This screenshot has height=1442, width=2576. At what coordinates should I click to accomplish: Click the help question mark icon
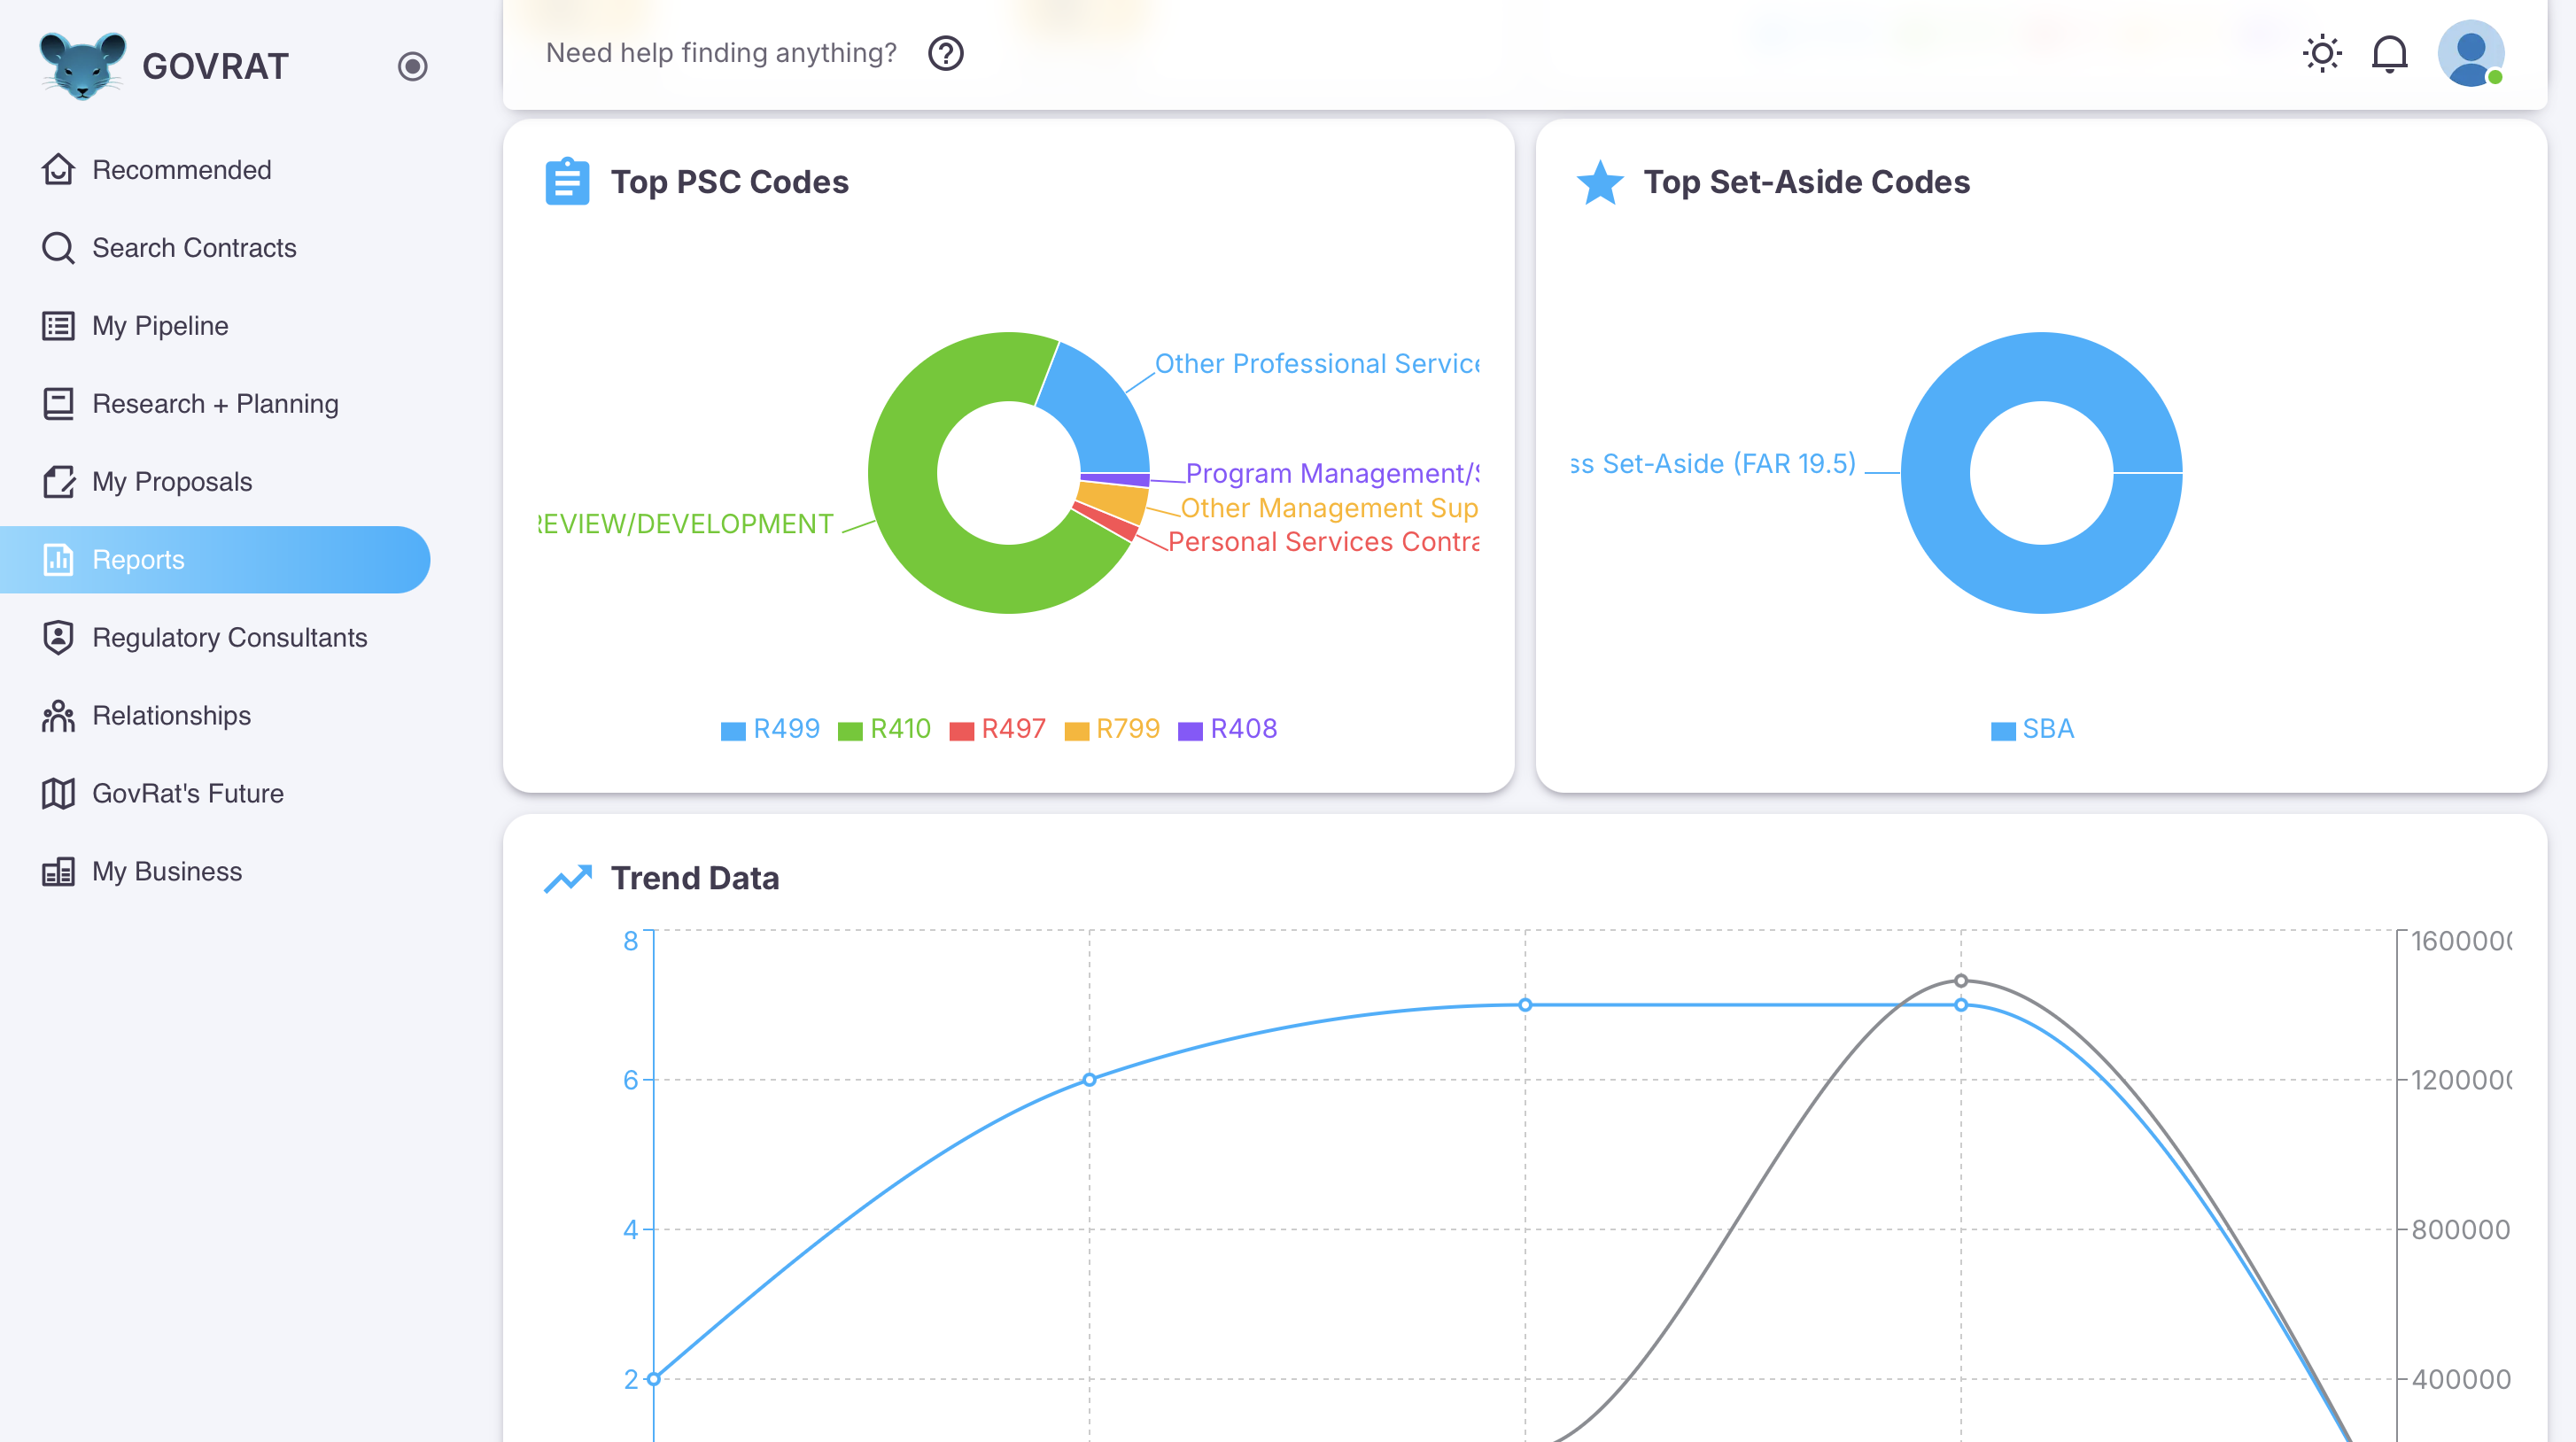[x=945, y=53]
